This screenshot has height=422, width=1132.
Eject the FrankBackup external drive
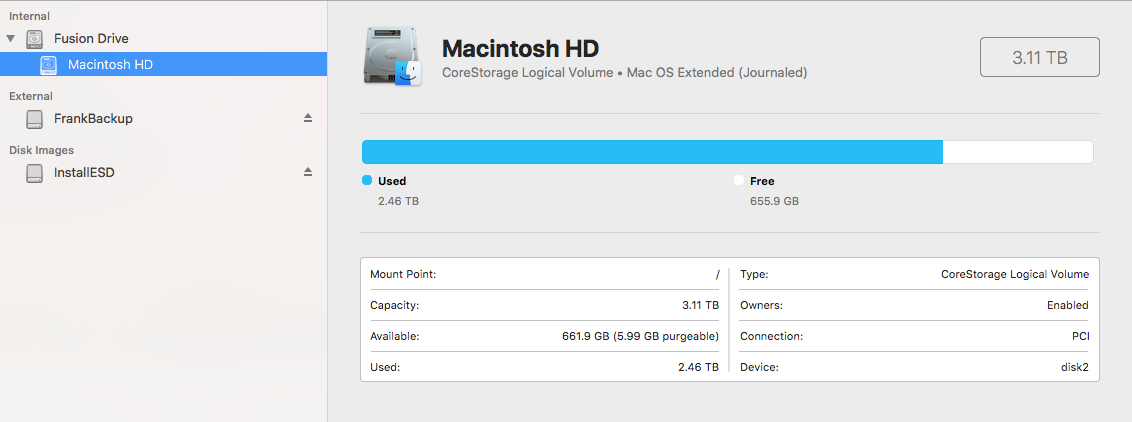pyautogui.click(x=308, y=118)
